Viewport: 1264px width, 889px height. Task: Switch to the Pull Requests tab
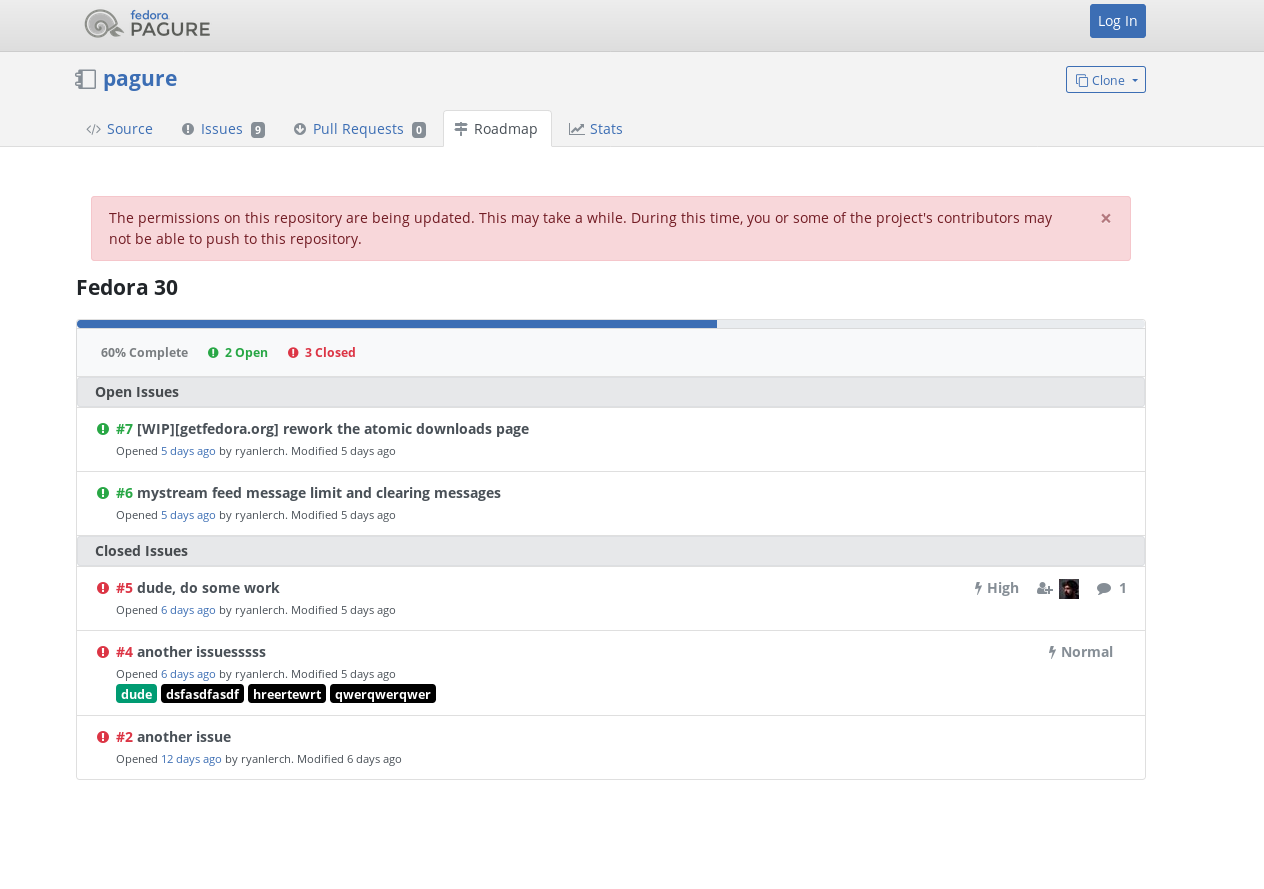(x=359, y=129)
